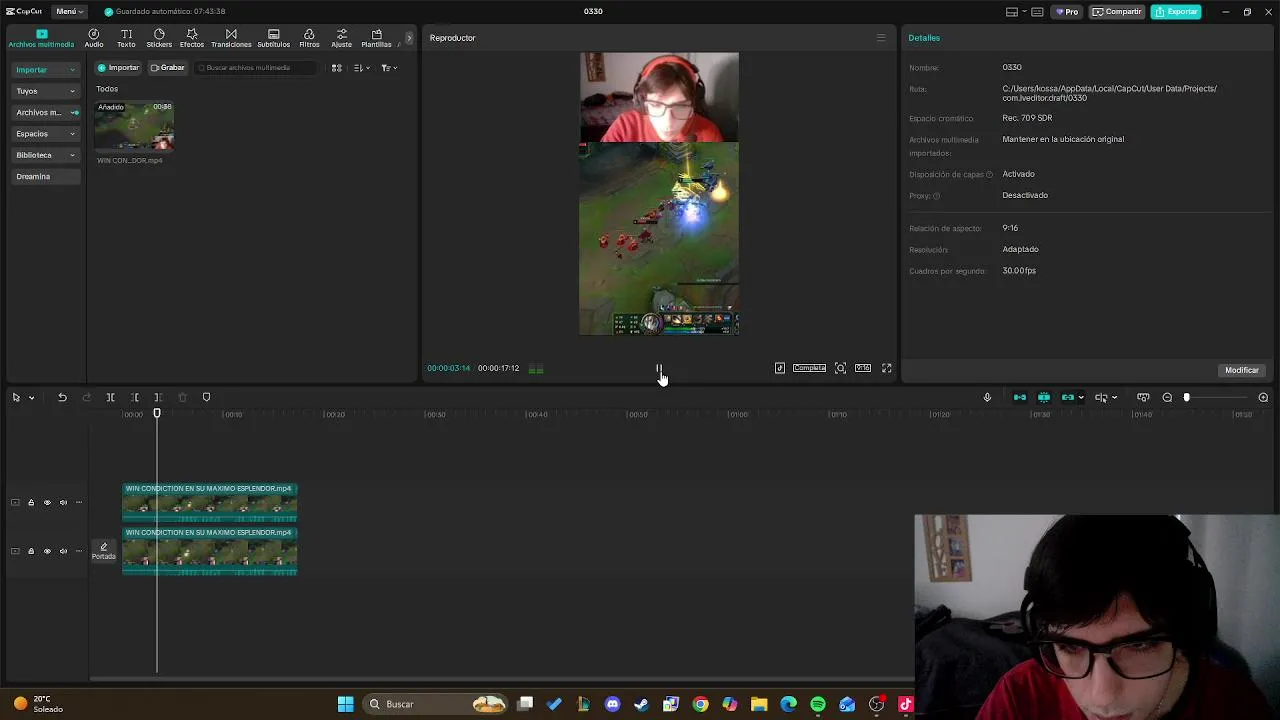Mute the lower main track

pyautogui.click(x=63, y=551)
